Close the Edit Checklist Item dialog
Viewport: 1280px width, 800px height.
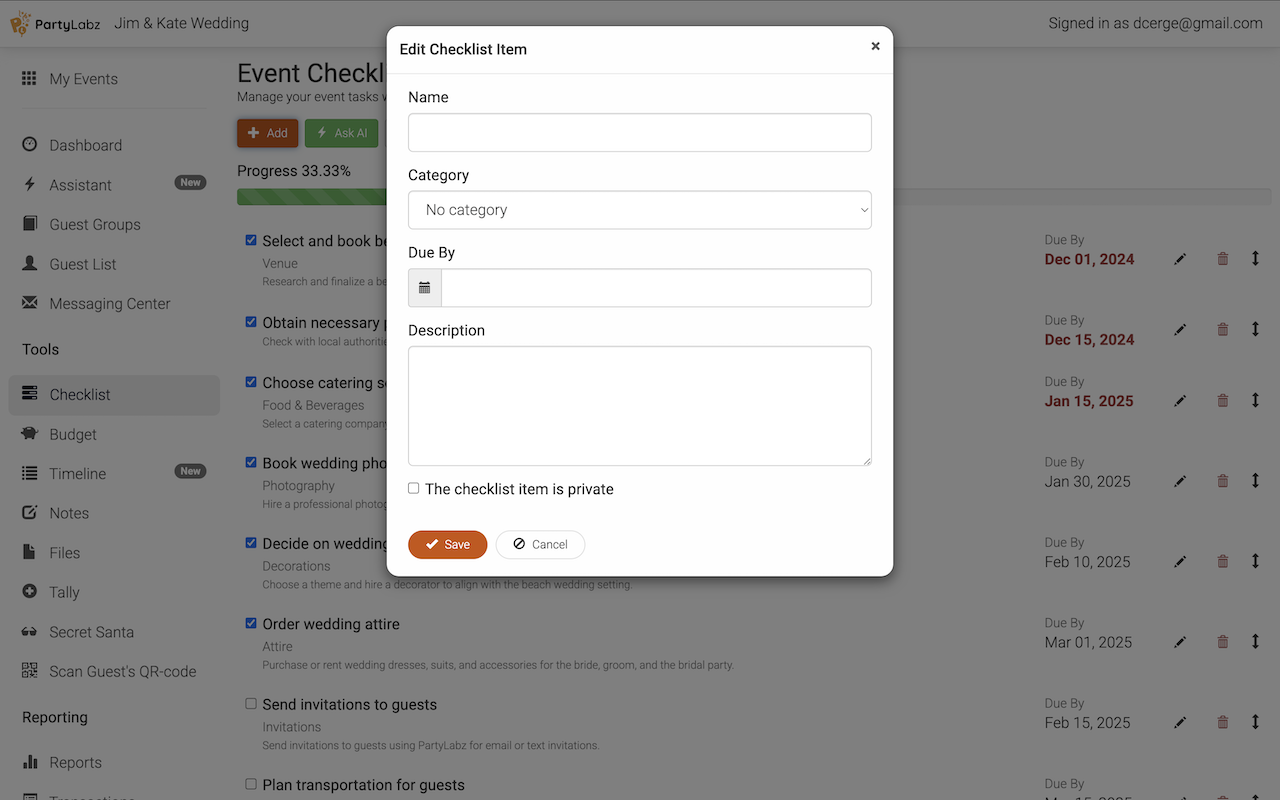875,46
